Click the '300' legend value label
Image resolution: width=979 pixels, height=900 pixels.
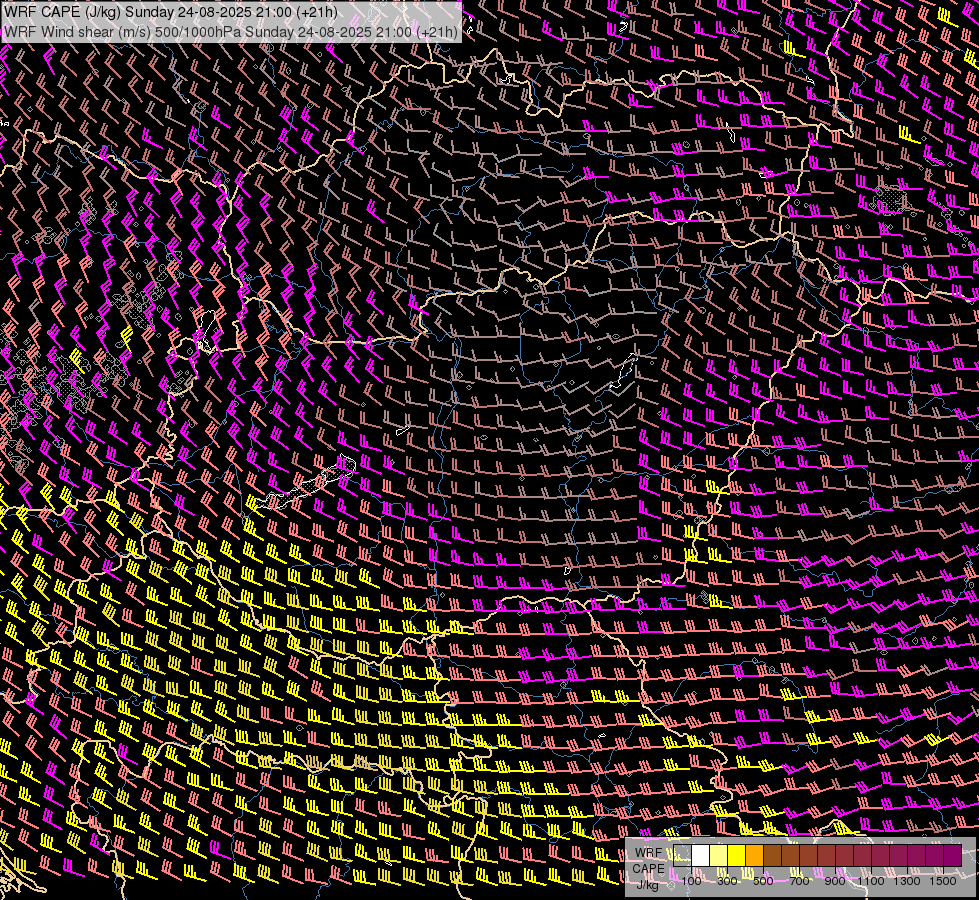pos(727,881)
